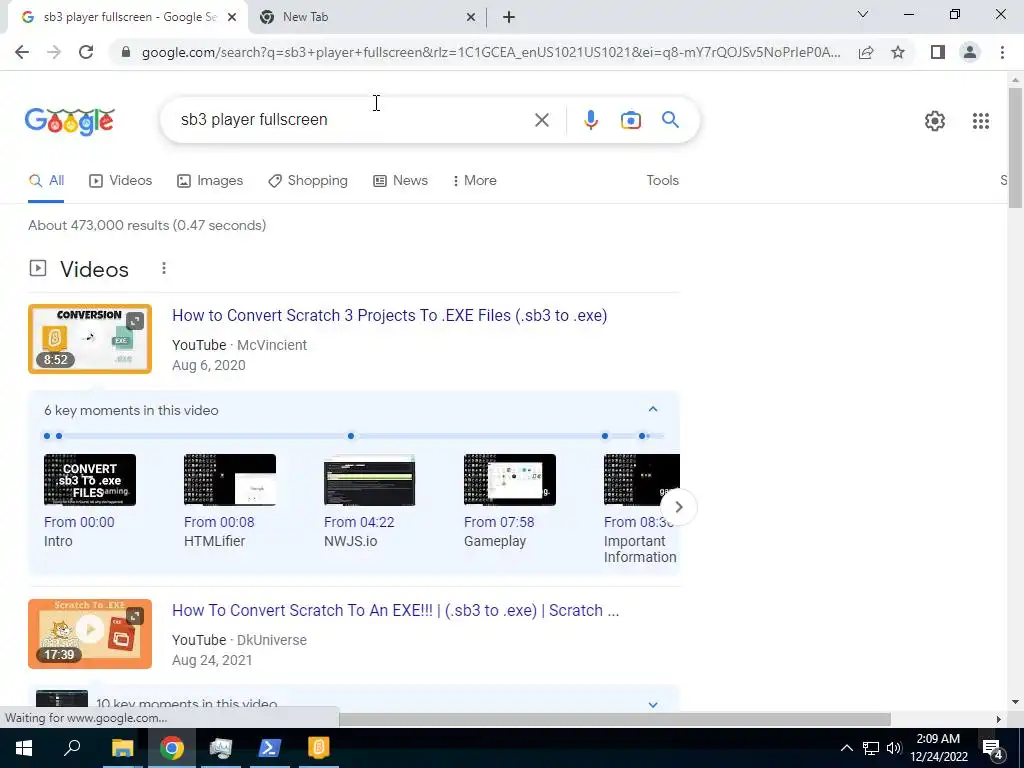Open the browser side panel
Image resolution: width=1024 pixels, height=768 pixels.
point(938,52)
